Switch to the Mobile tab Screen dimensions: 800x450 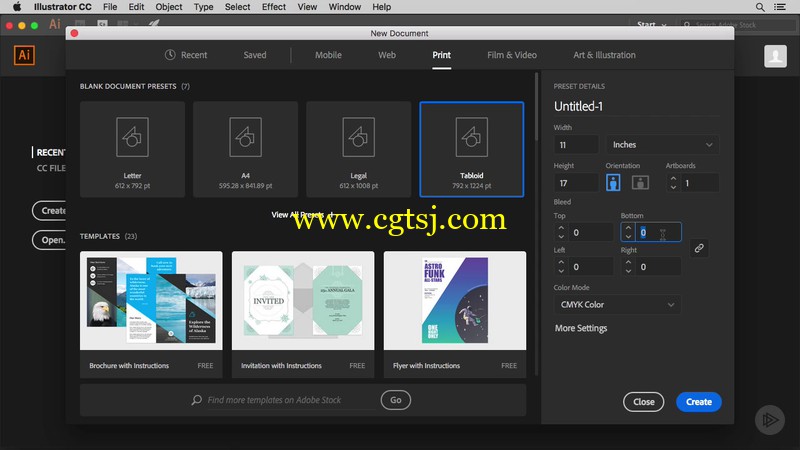coord(328,55)
